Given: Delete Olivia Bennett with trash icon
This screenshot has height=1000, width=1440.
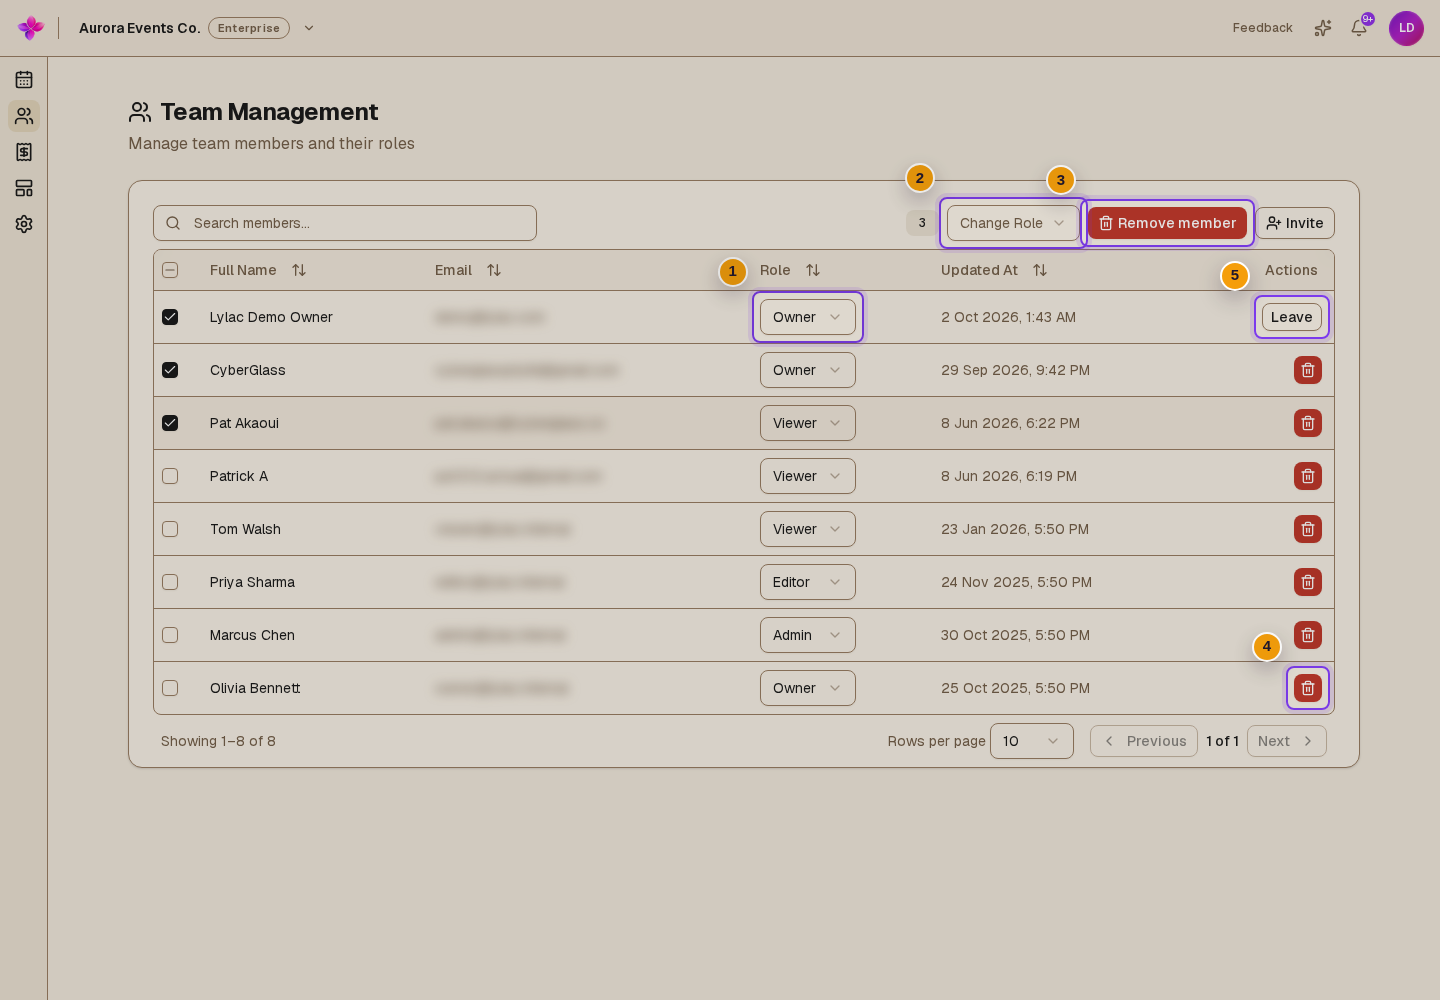Looking at the screenshot, I should pyautogui.click(x=1308, y=688).
